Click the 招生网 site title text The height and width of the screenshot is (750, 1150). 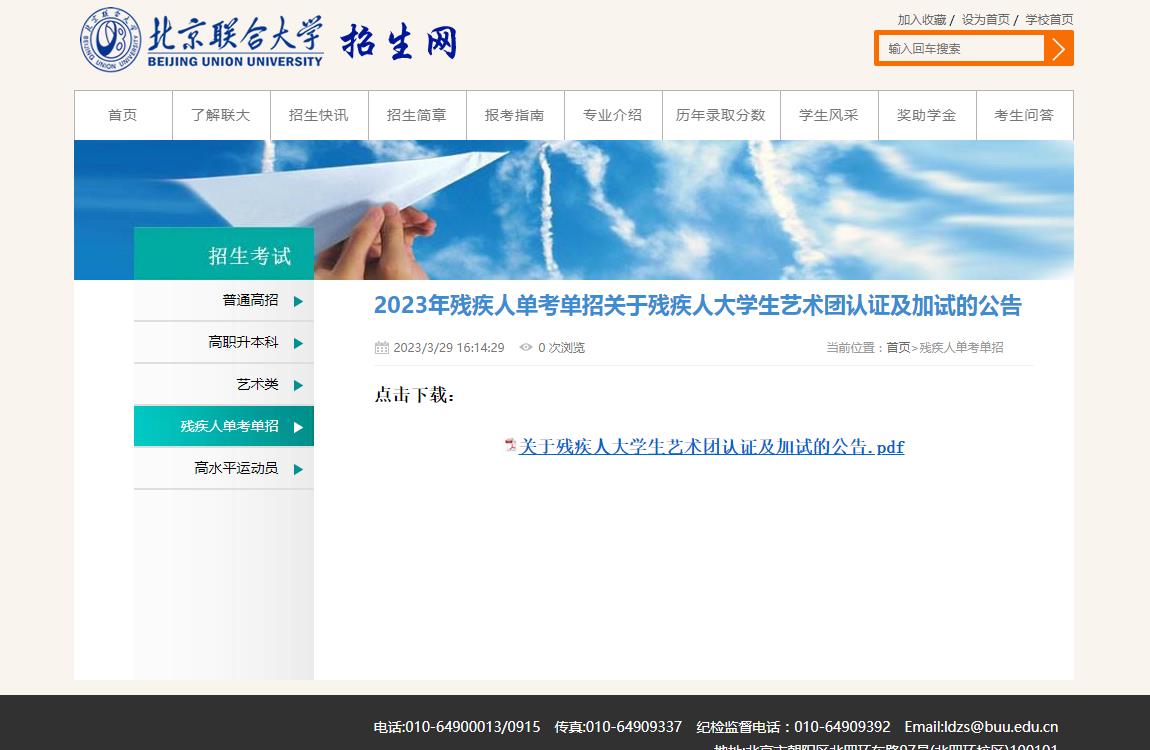[400, 41]
